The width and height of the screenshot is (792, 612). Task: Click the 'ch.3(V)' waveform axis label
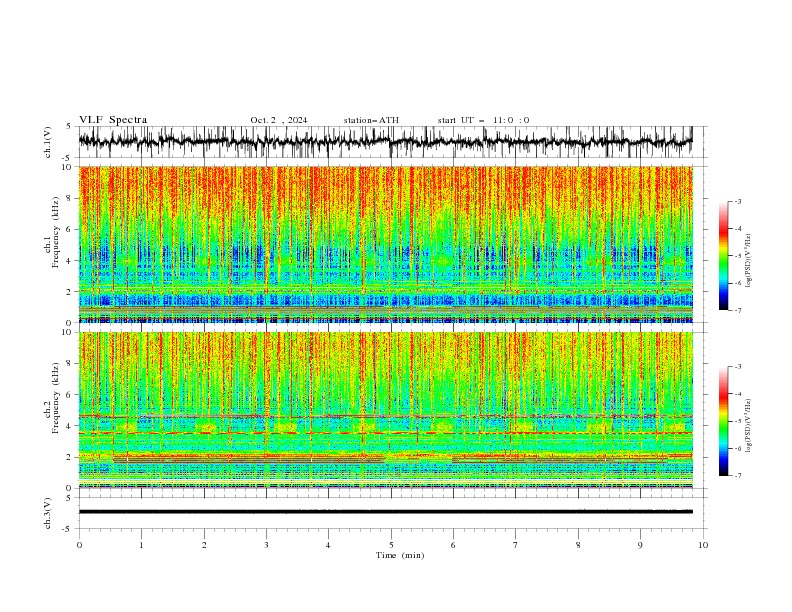click(x=48, y=513)
